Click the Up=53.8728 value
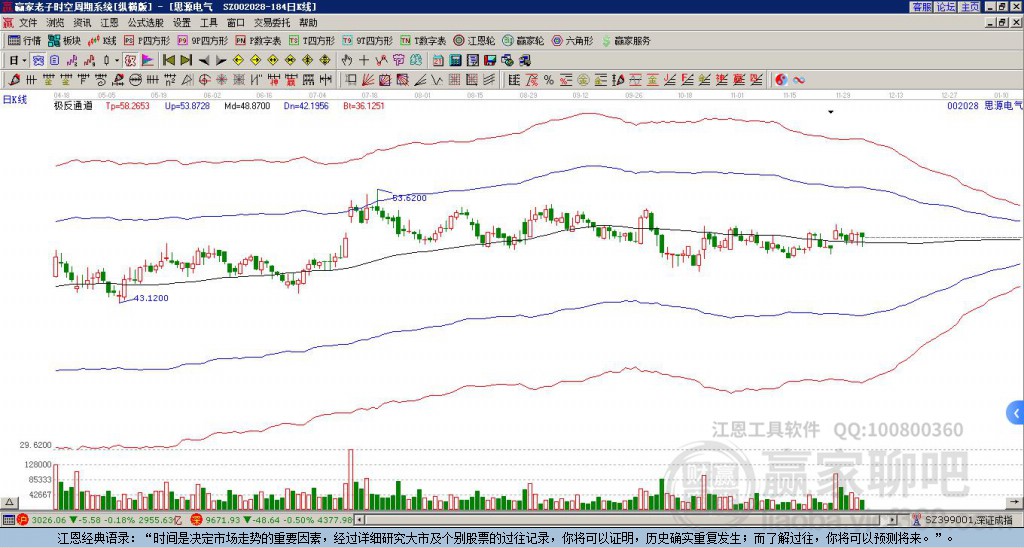This screenshot has width=1024, height=548. (x=187, y=106)
